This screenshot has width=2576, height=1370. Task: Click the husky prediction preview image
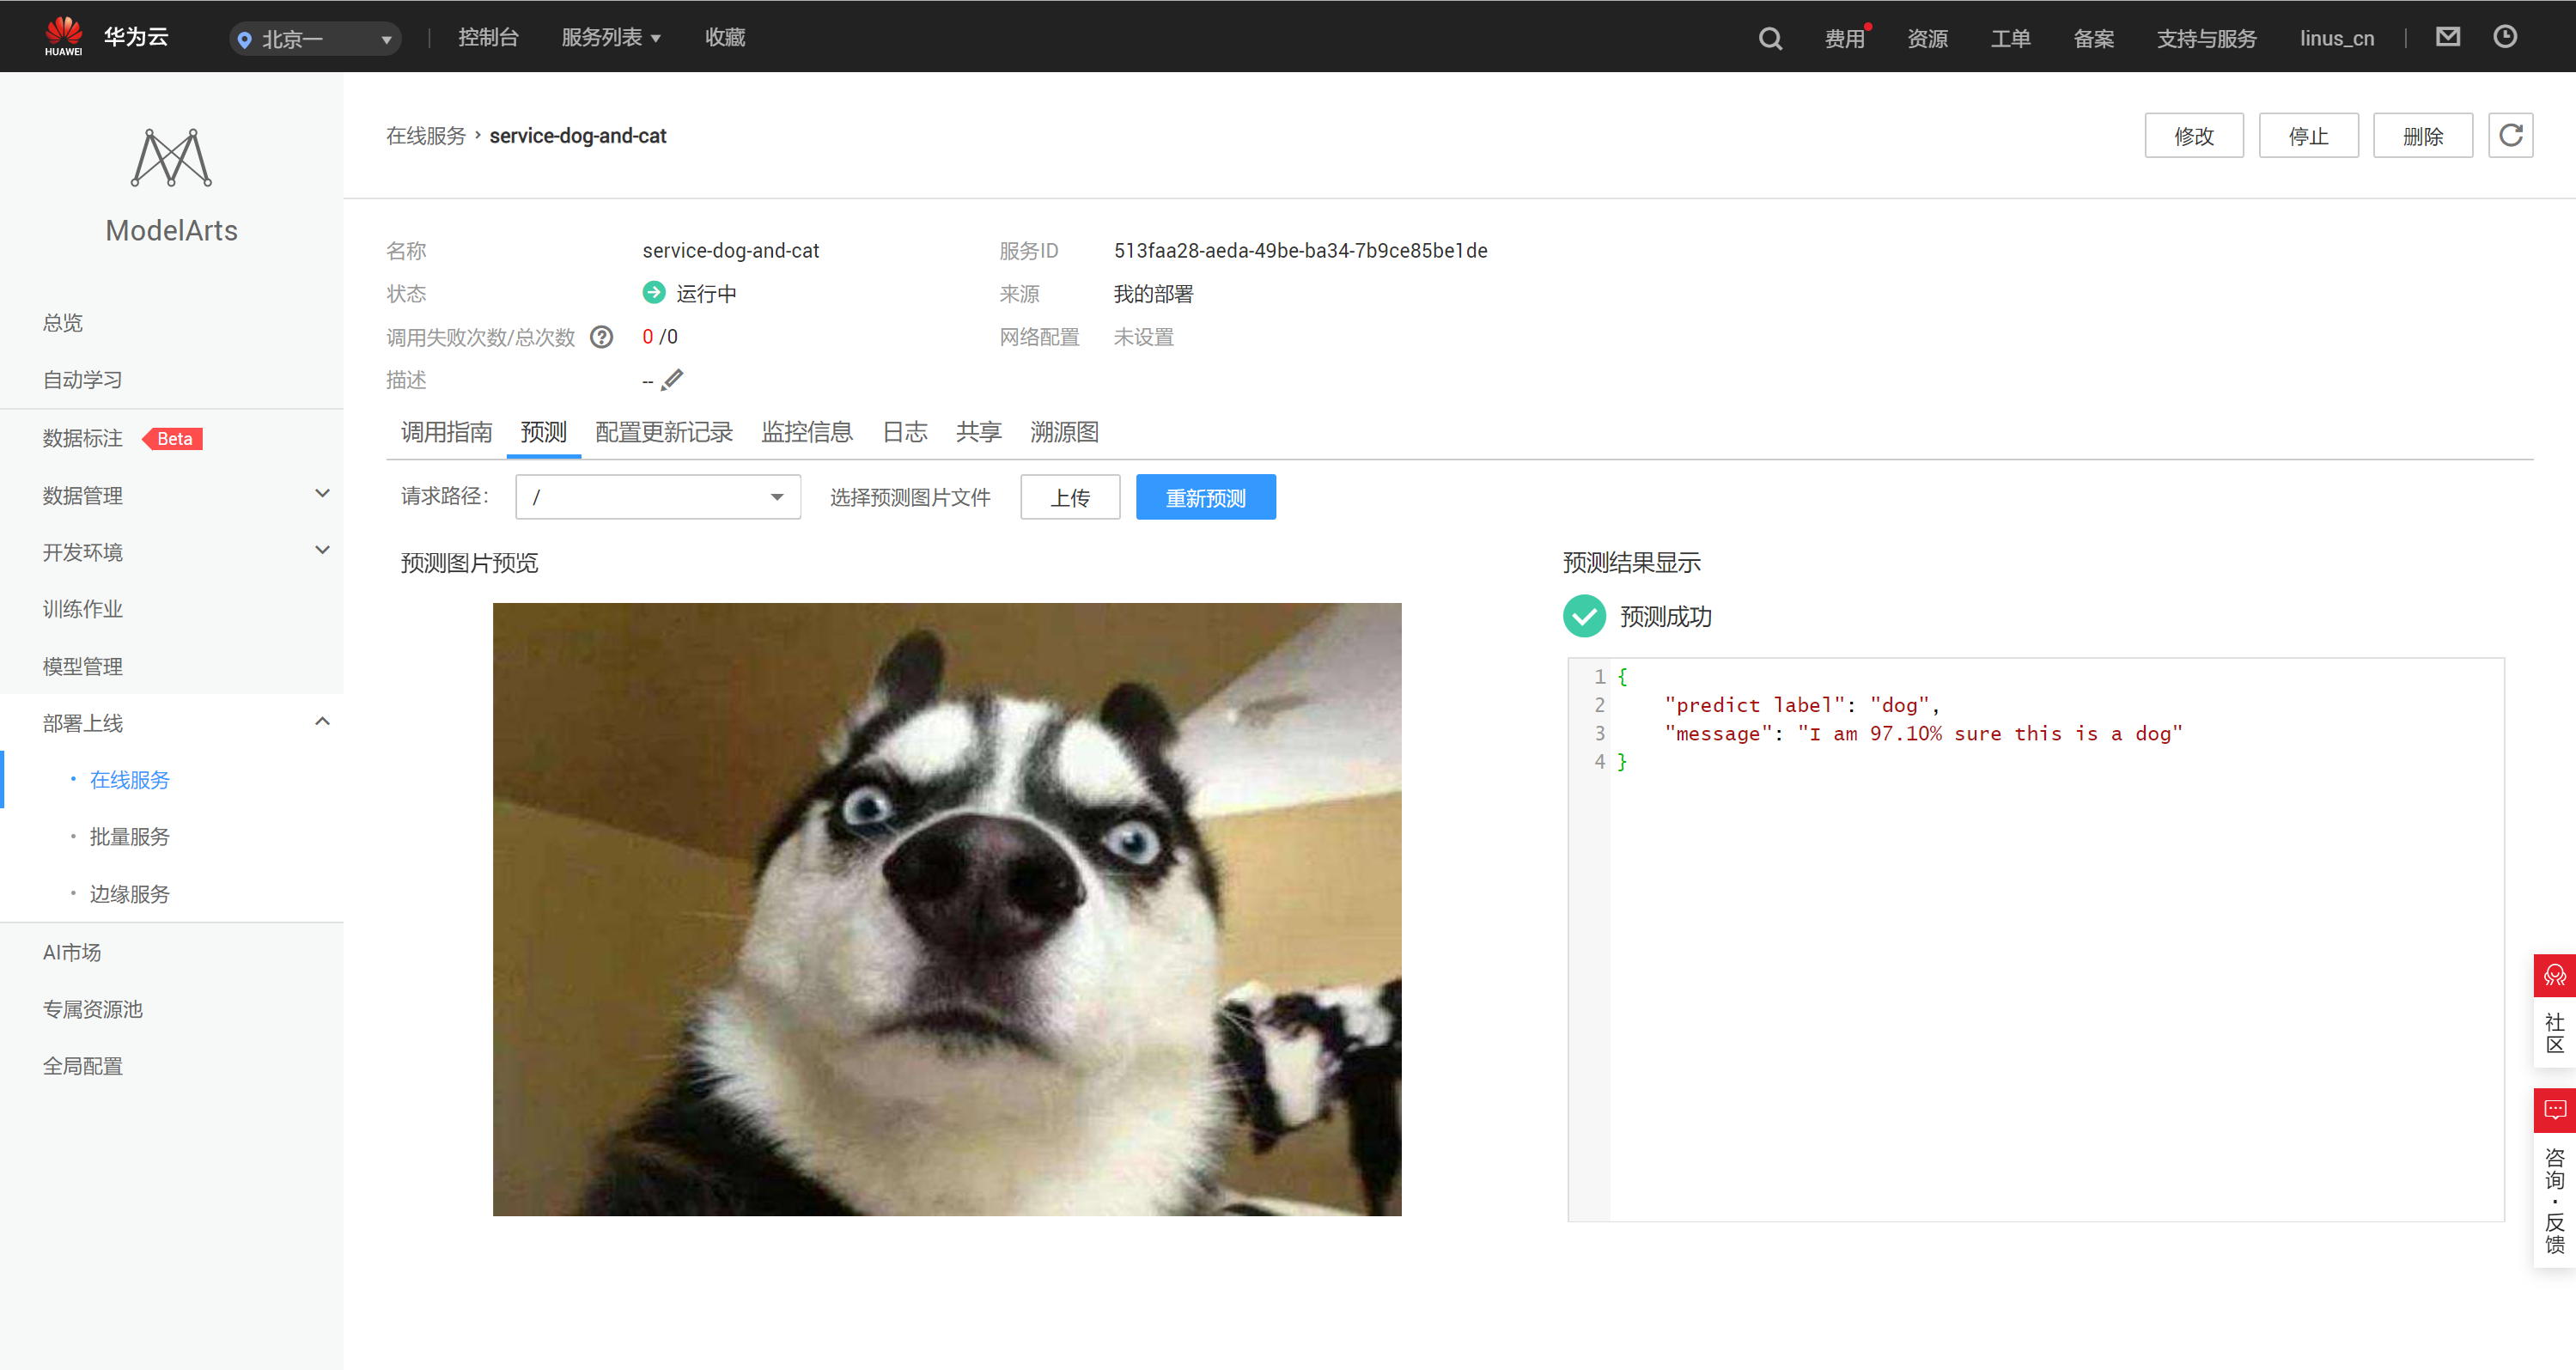[x=946, y=909]
